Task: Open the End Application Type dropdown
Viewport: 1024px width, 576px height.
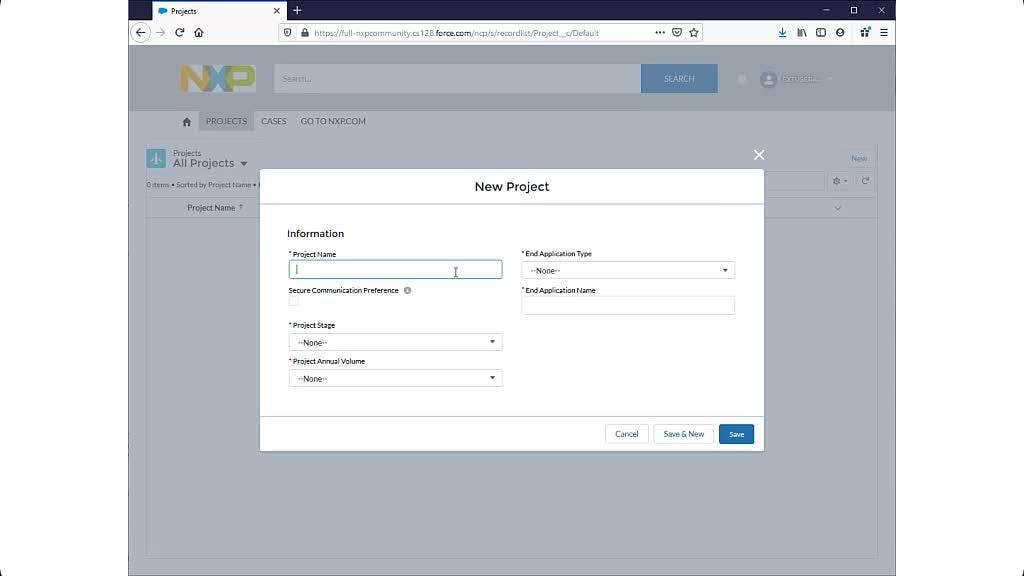Action: [628, 270]
